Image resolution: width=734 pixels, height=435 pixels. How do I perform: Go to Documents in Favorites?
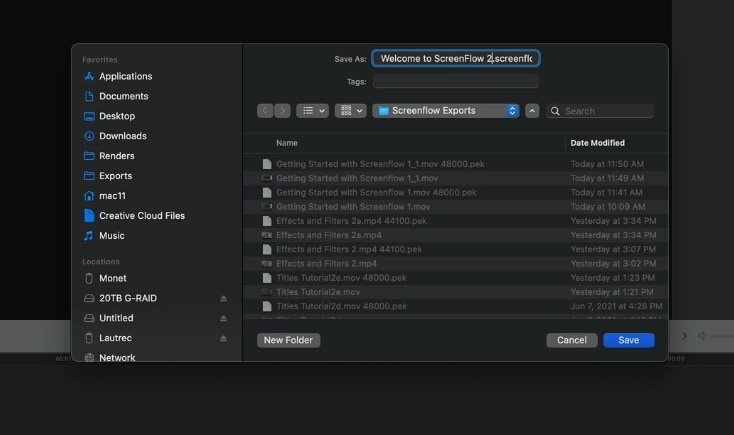(123, 96)
